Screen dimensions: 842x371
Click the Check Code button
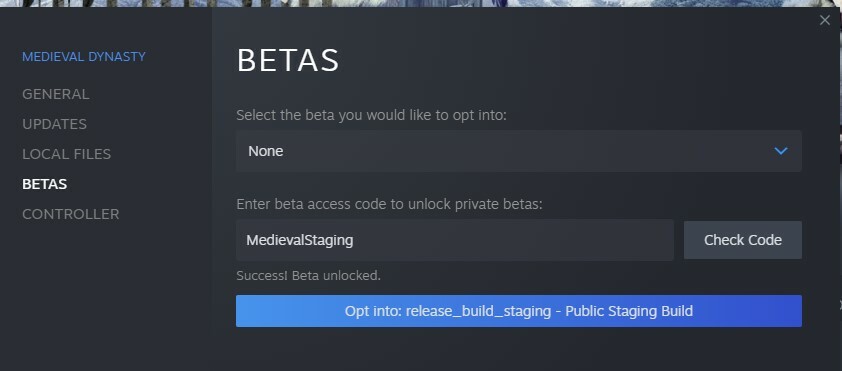pyautogui.click(x=743, y=239)
